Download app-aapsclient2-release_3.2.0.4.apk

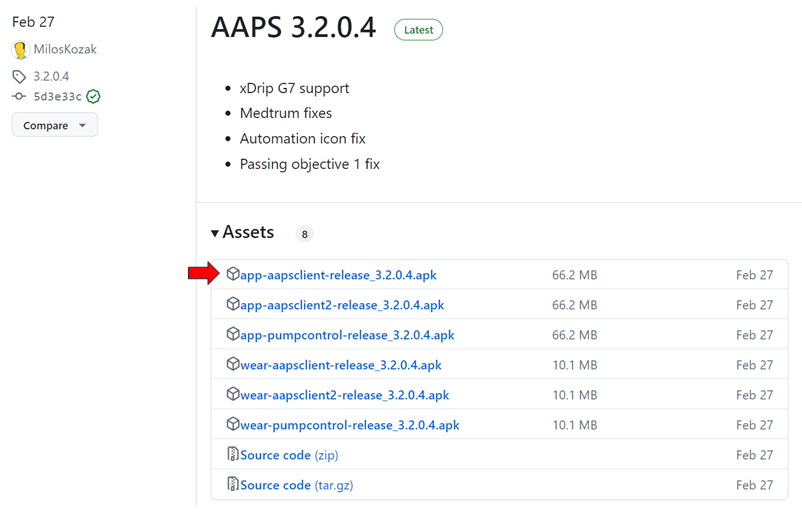pyautogui.click(x=342, y=305)
